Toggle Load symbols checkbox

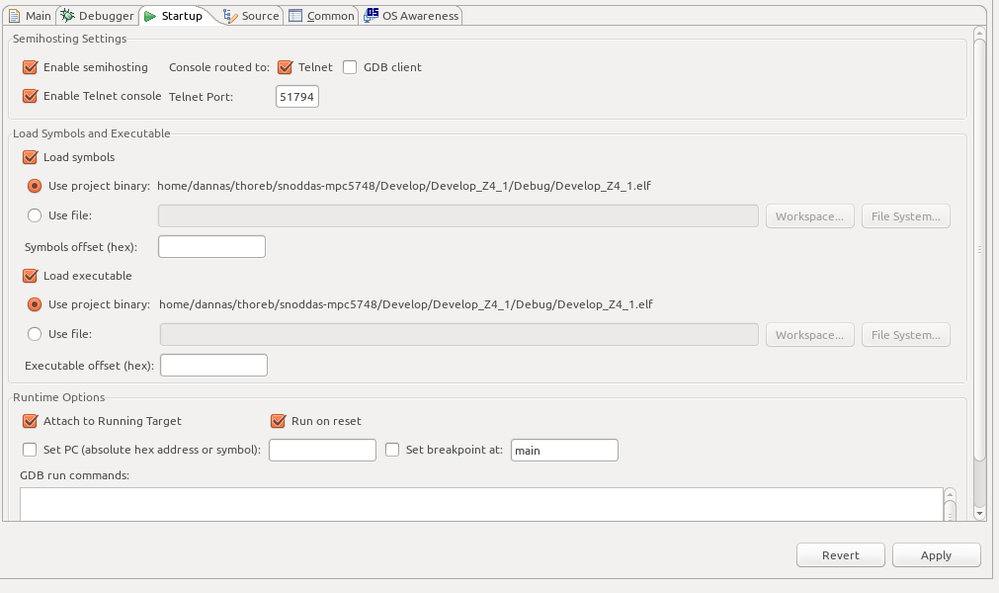[30, 157]
